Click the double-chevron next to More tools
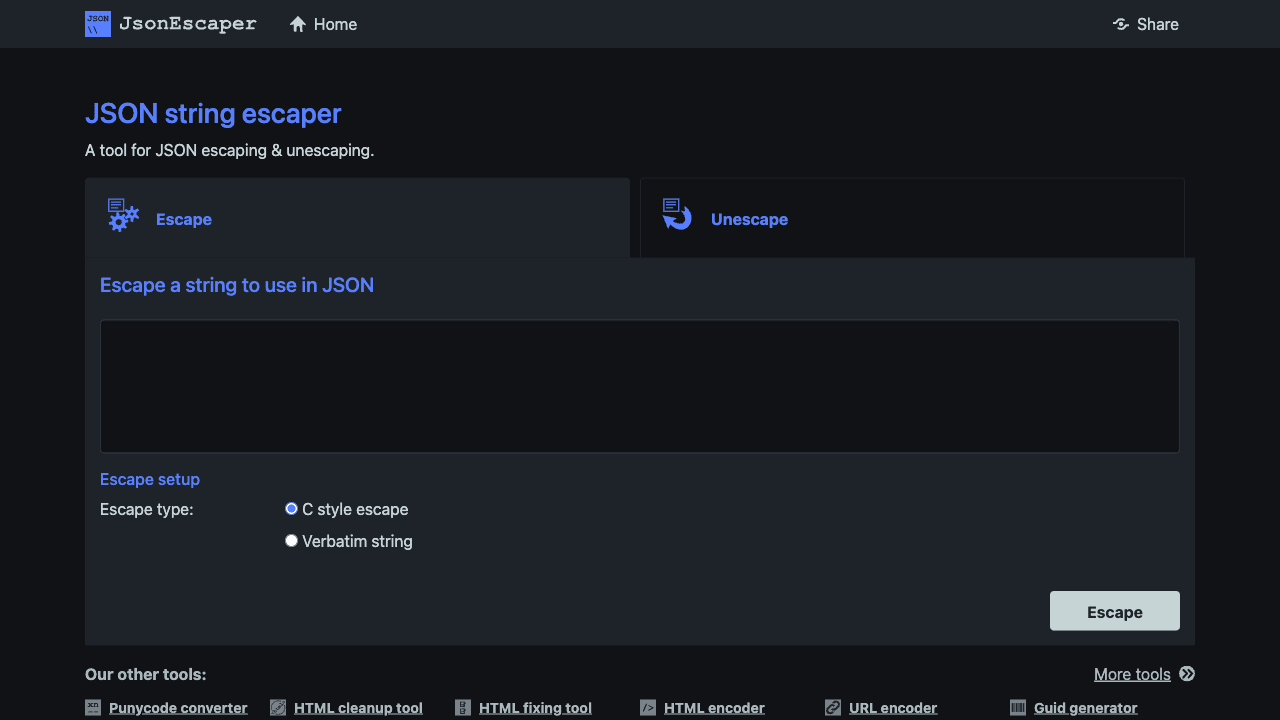 click(x=1187, y=674)
